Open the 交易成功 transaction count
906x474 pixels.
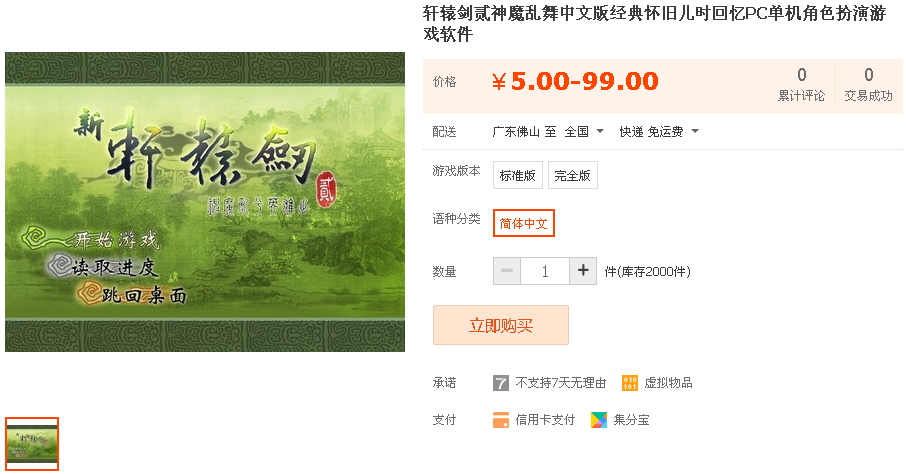tap(868, 84)
